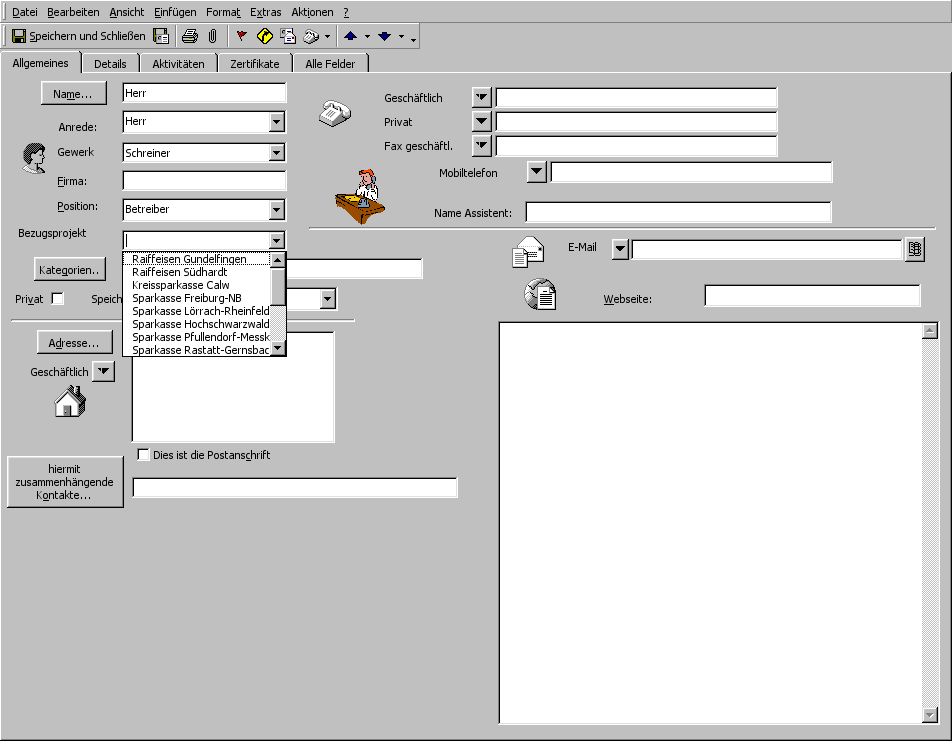Click the save and new icon

pos(161,36)
